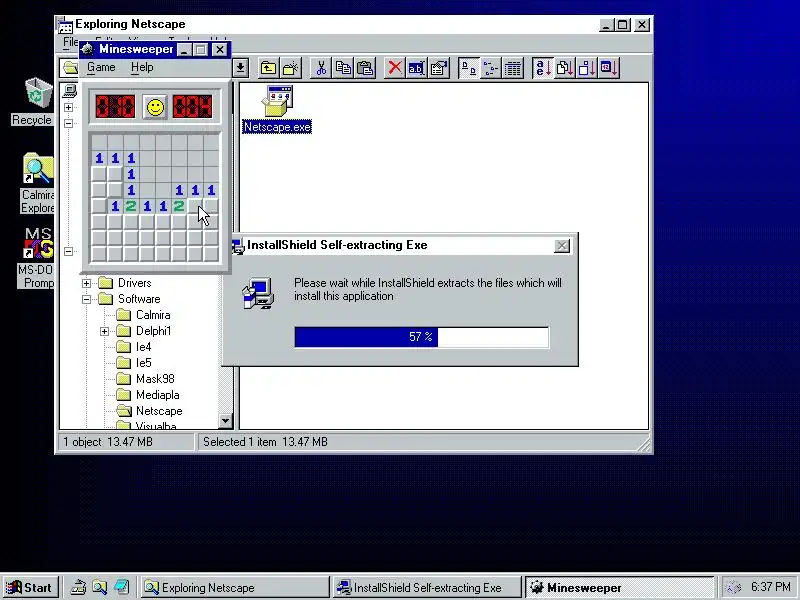800x600 pixels.
Task: Expand the Drivers folder tree node
Action: [x=86, y=283]
